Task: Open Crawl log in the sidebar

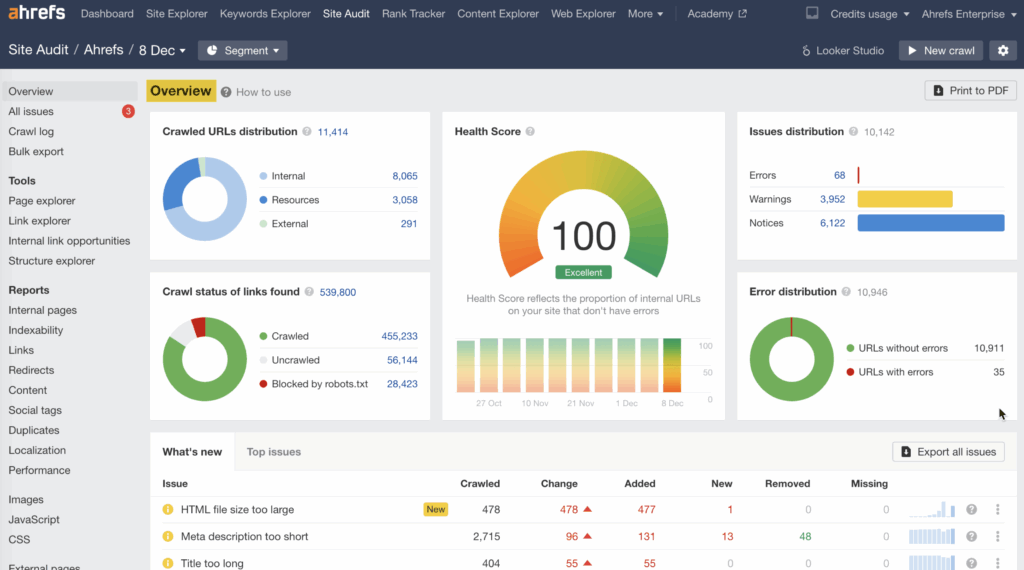Action: pos(31,131)
